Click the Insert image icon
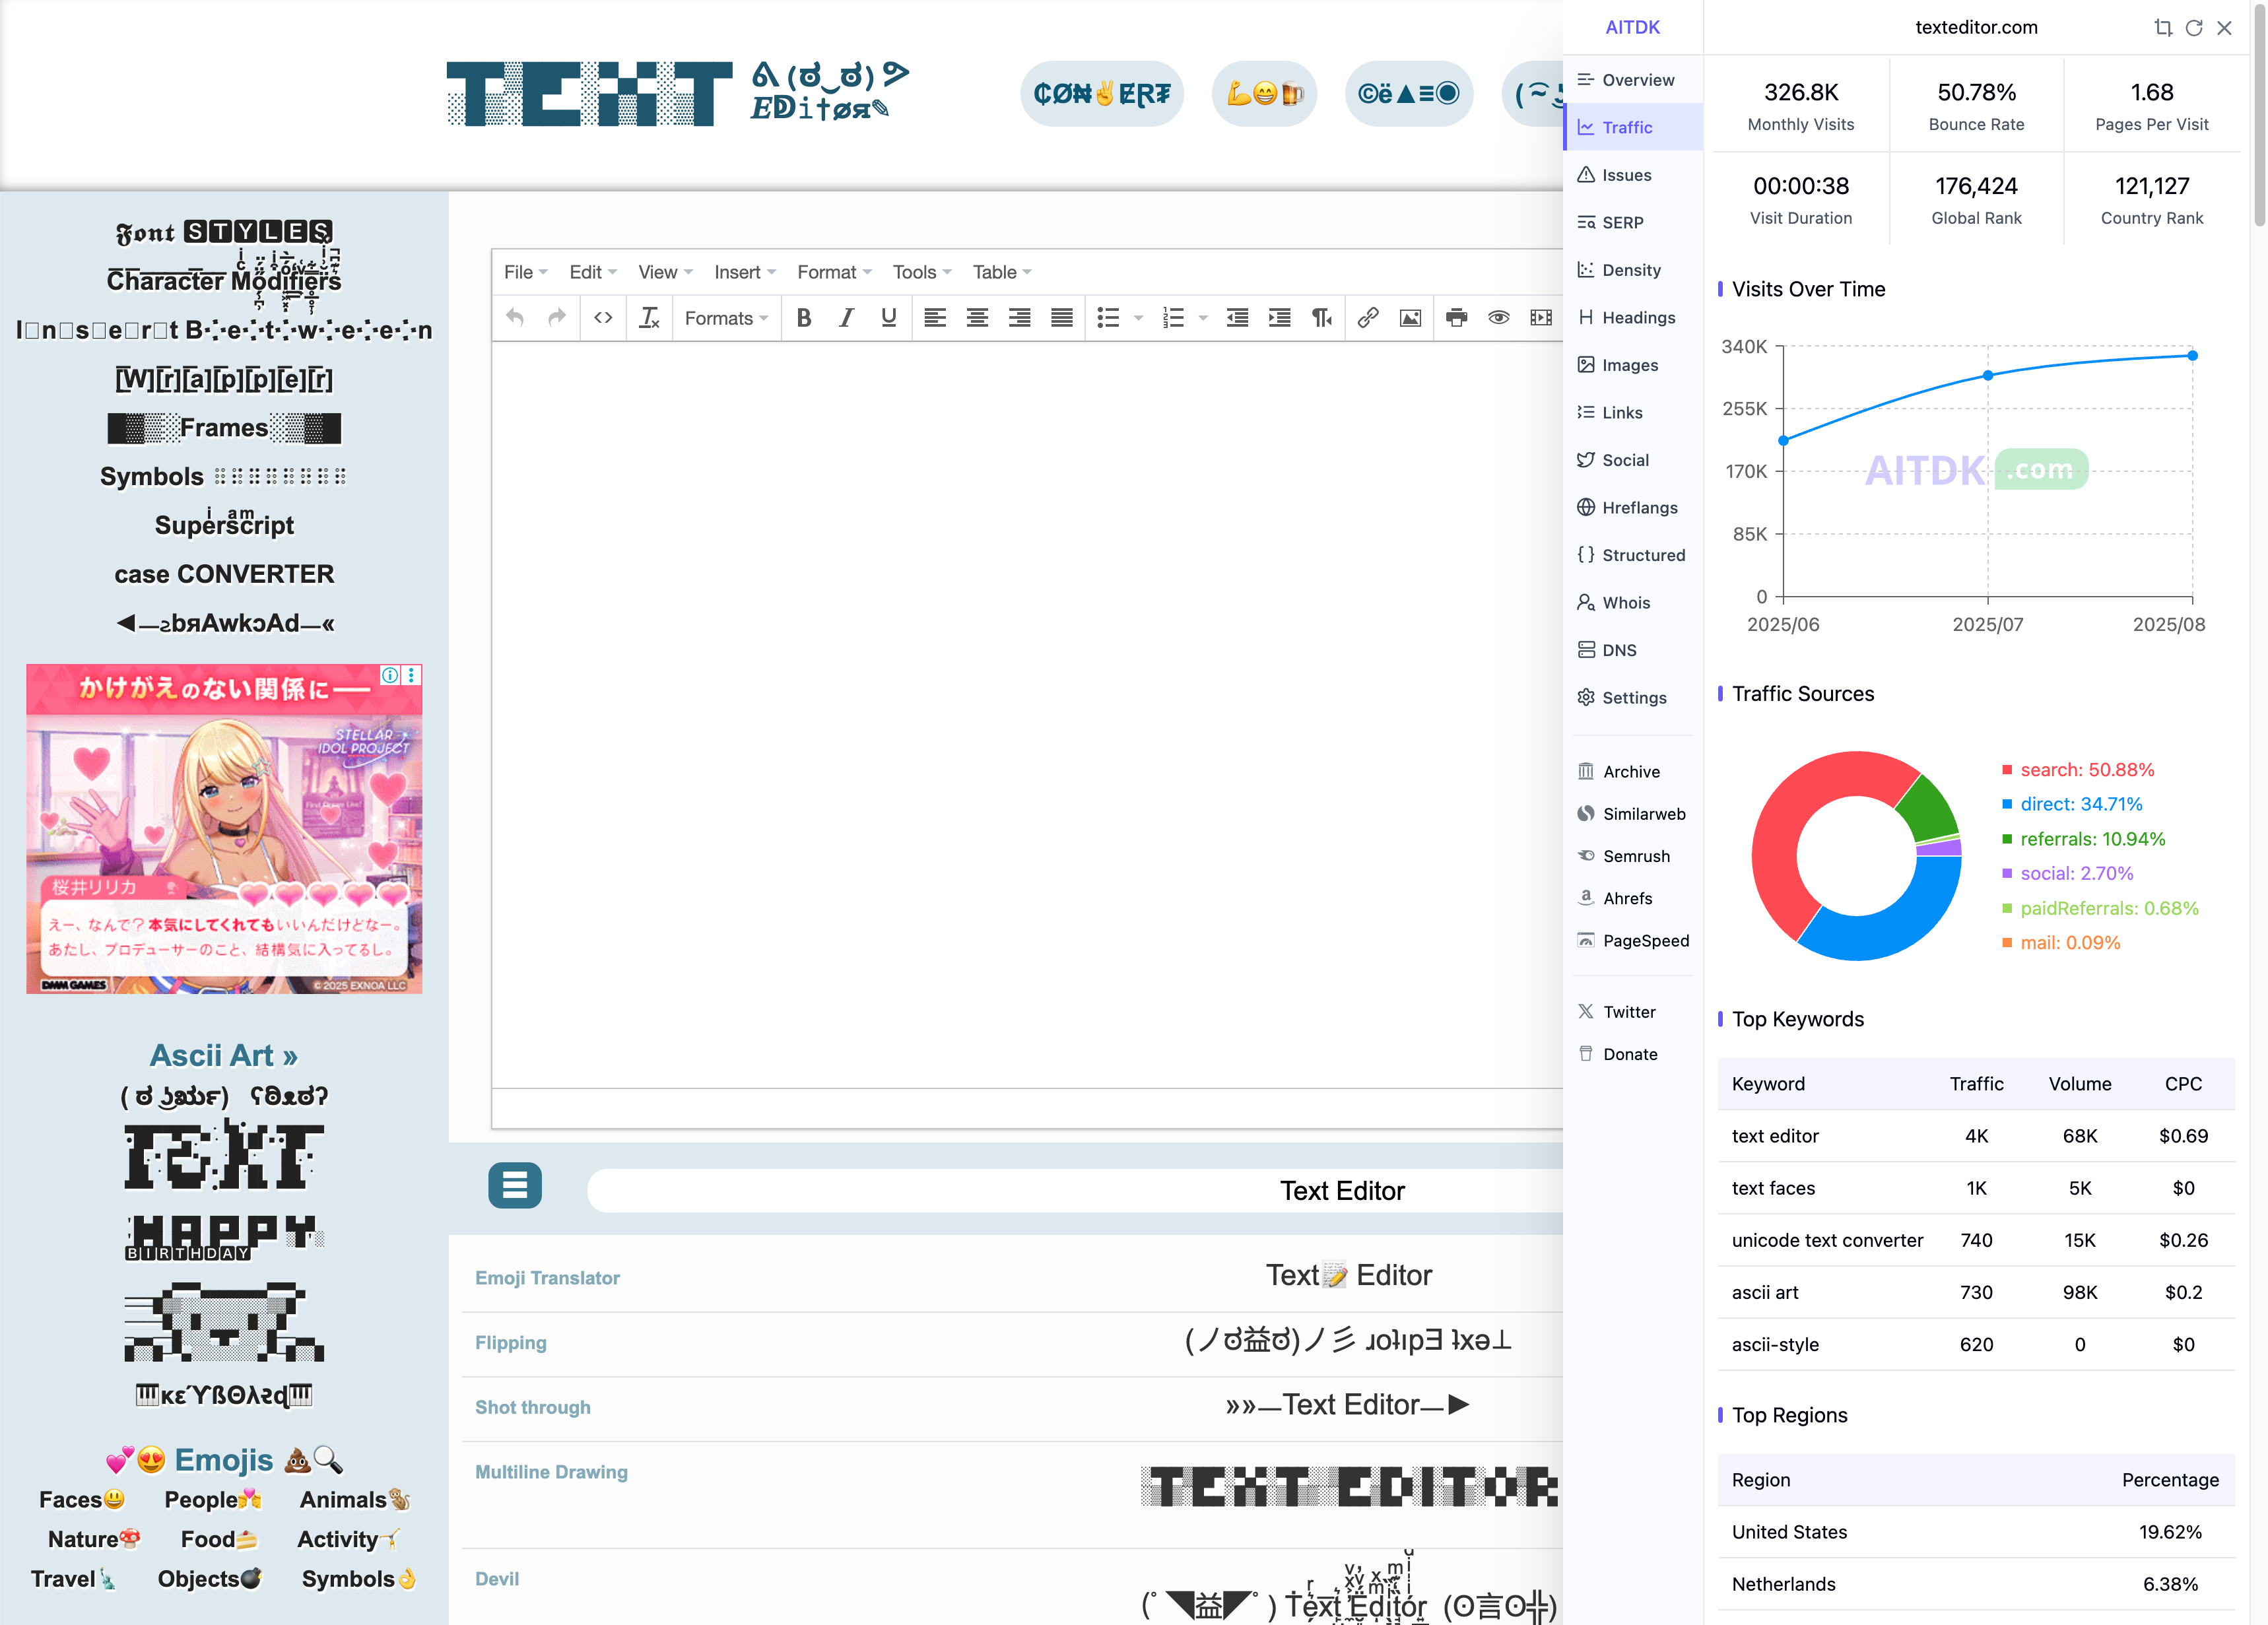The image size is (2268, 1625). point(1410,318)
